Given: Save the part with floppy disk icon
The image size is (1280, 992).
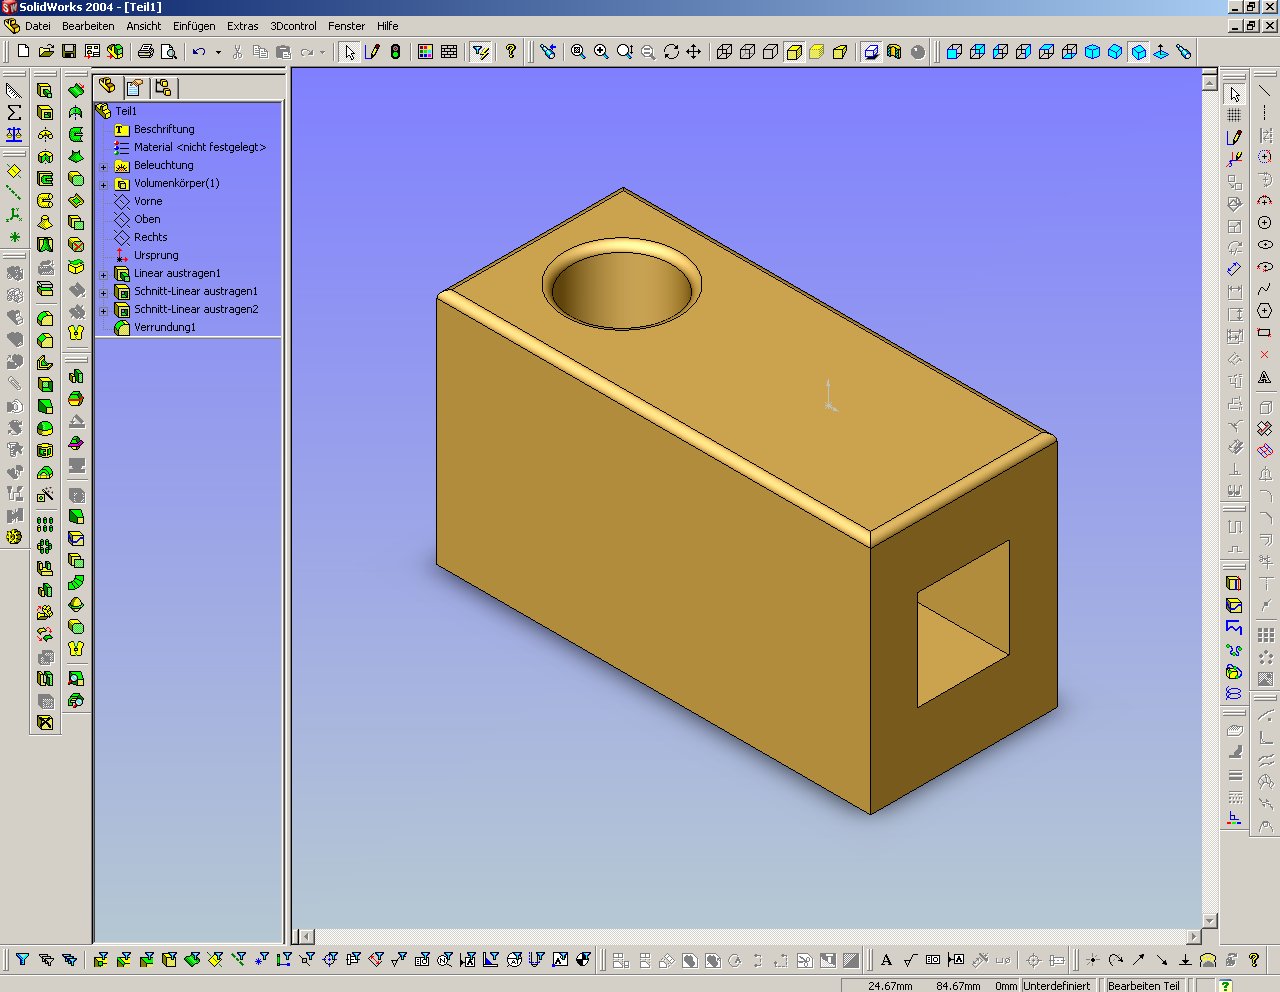Looking at the screenshot, I should [x=69, y=51].
